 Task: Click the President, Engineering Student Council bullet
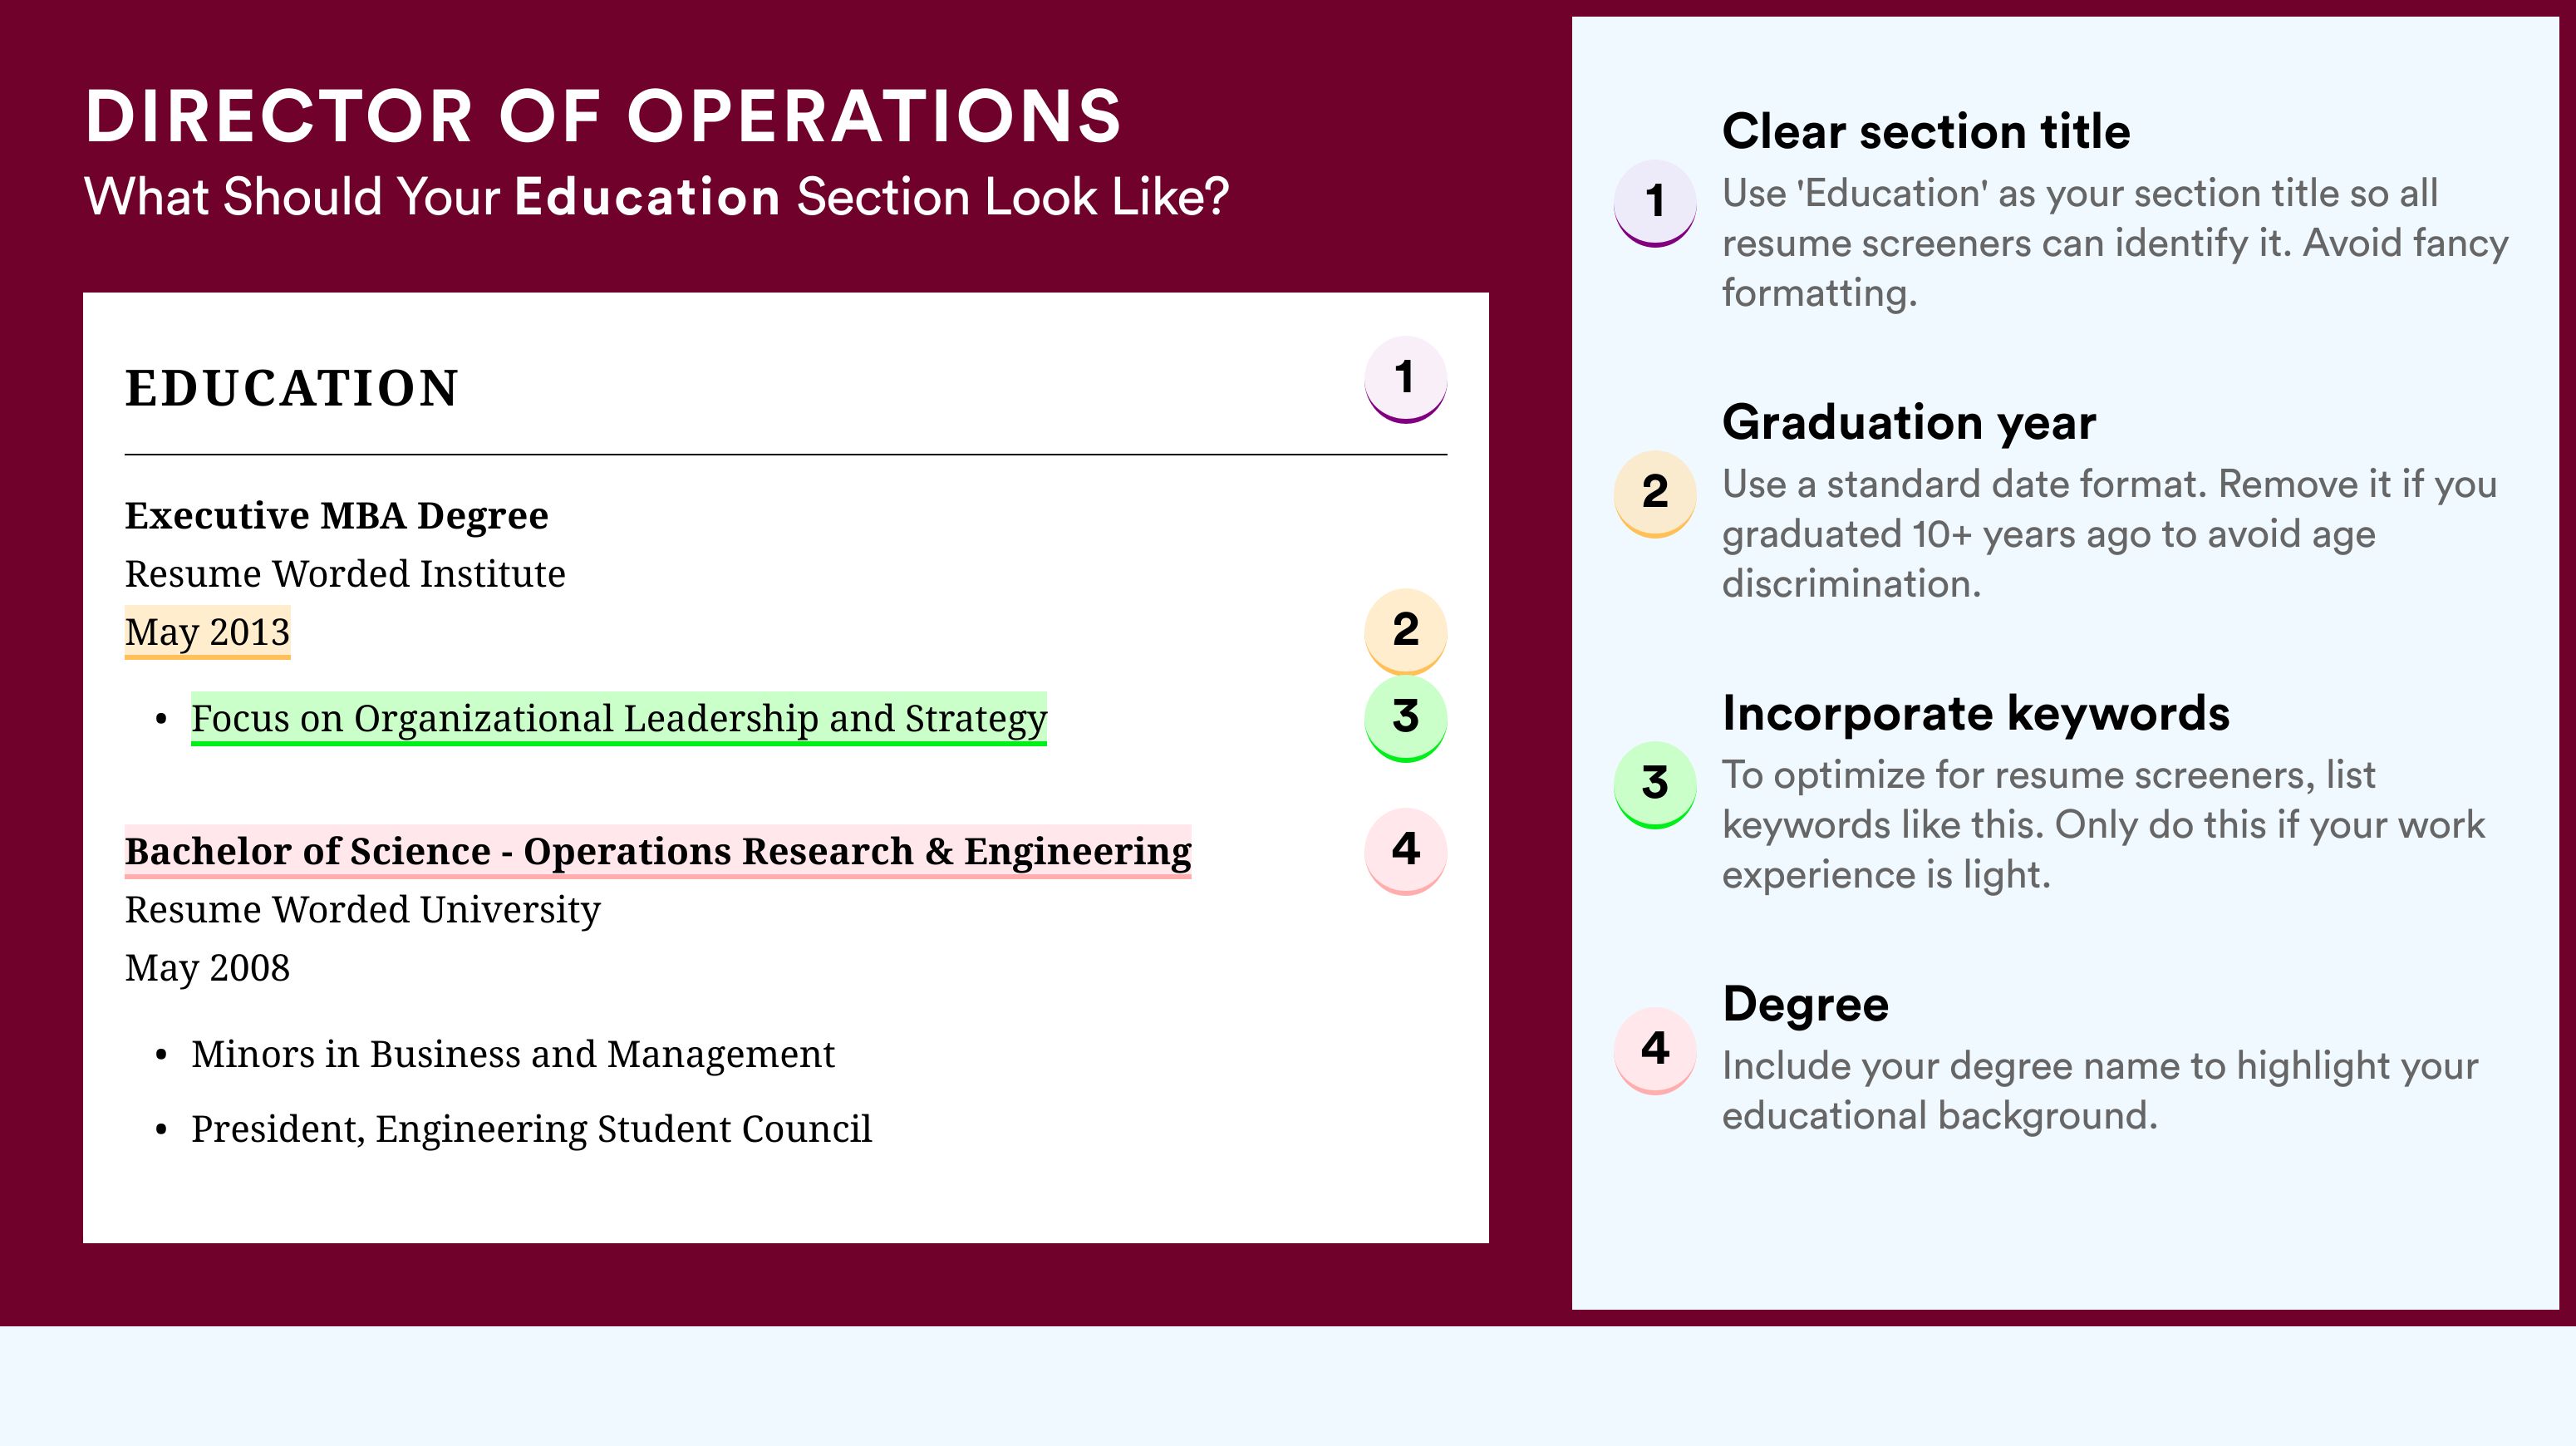tap(531, 1129)
